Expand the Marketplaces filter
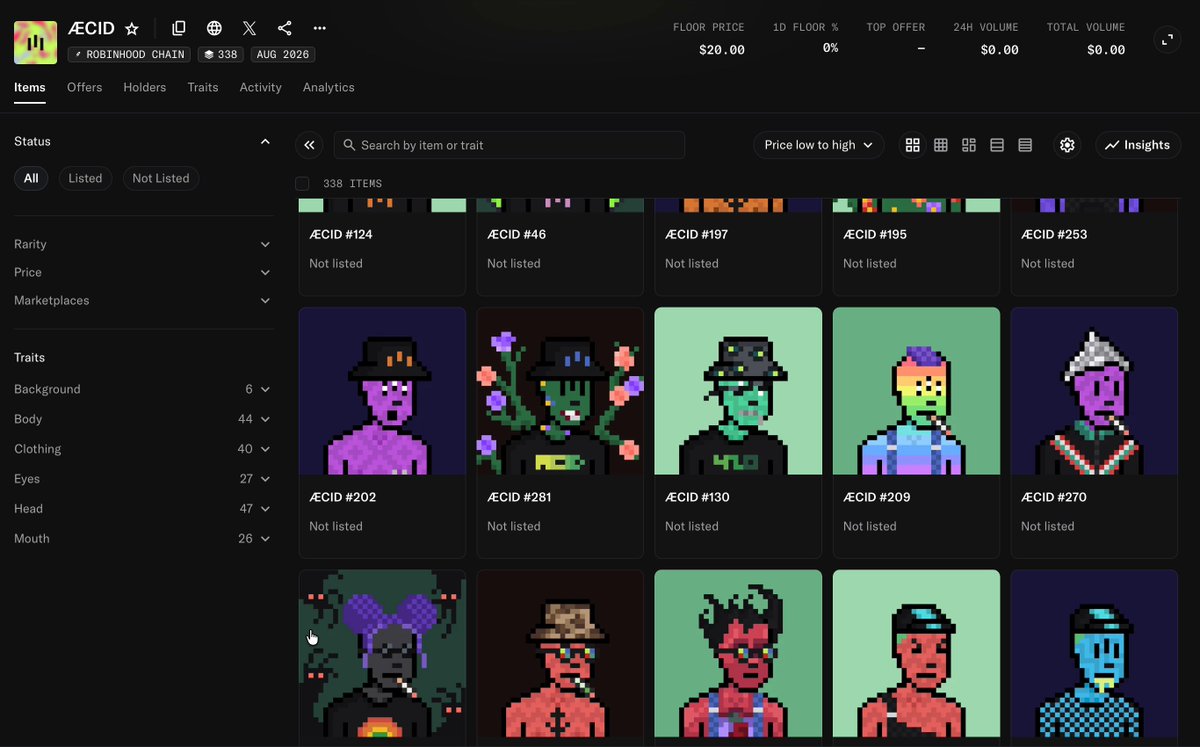This screenshot has width=1200, height=747. click(x=142, y=300)
